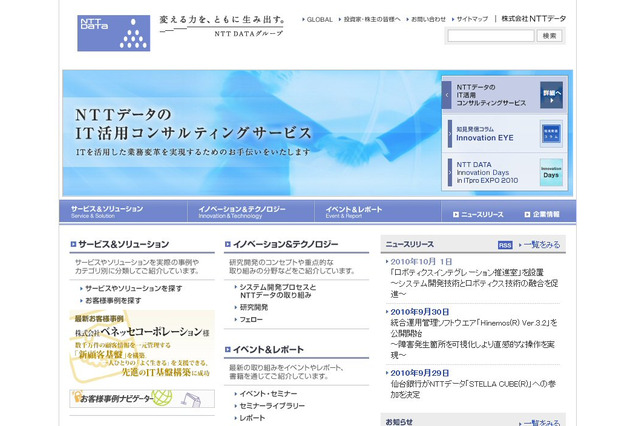This screenshot has width=640, height=426.
Task: Click the left arrow on banner panel
Action: pos(447,95)
